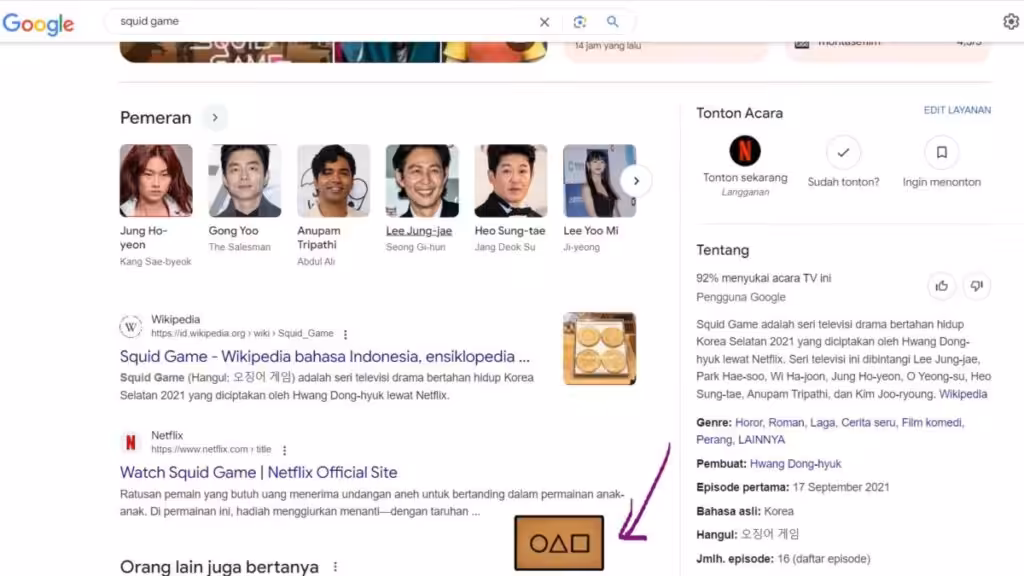Click the squid game shapes invitation card
The height and width of the screenshot is (576, 1024).
pos(559,543)
